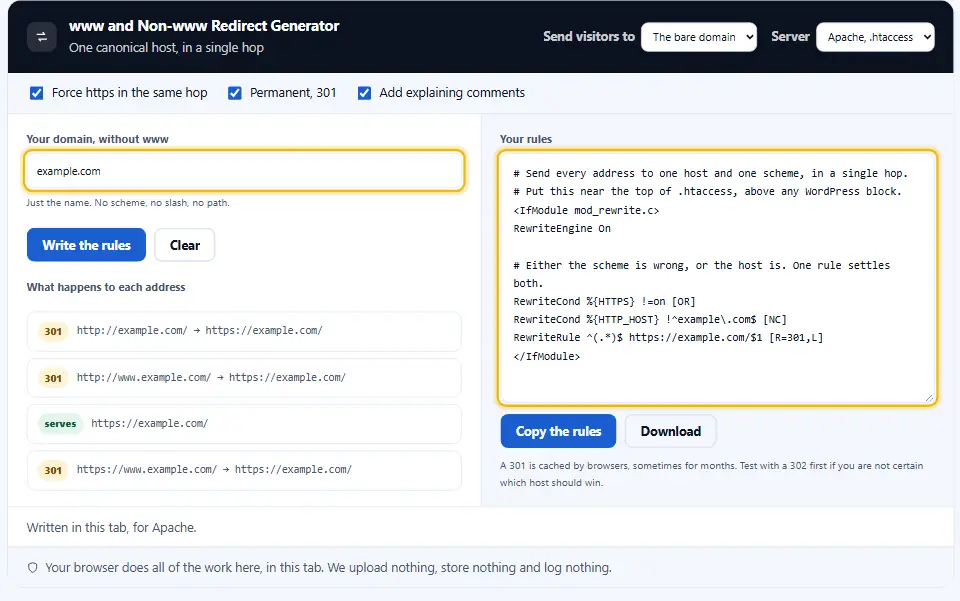
Task: Click 'Written in this tab, for Apache.' status
Action: click(x=111, y=528)
